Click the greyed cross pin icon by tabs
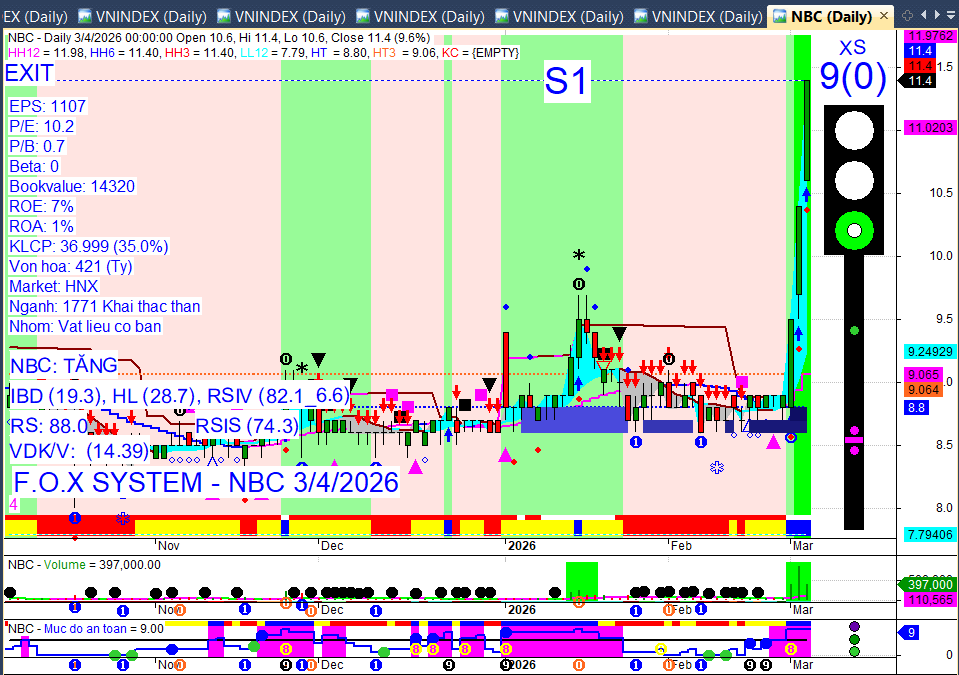The height and width of the screenshot is (675, 959). 908,15
